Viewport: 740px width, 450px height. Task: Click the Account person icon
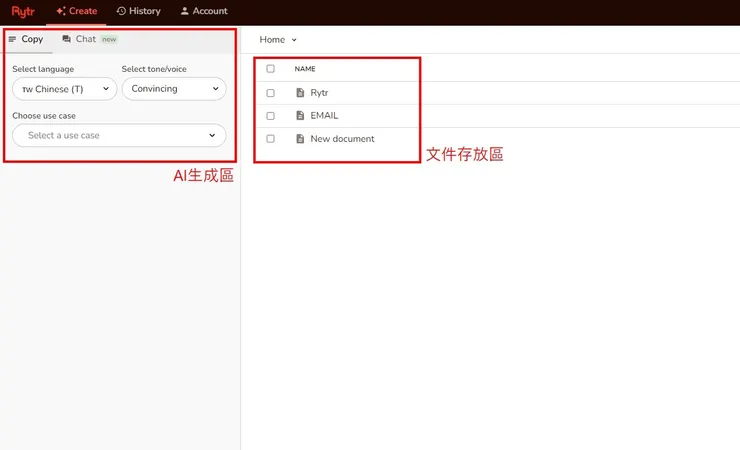185,11
